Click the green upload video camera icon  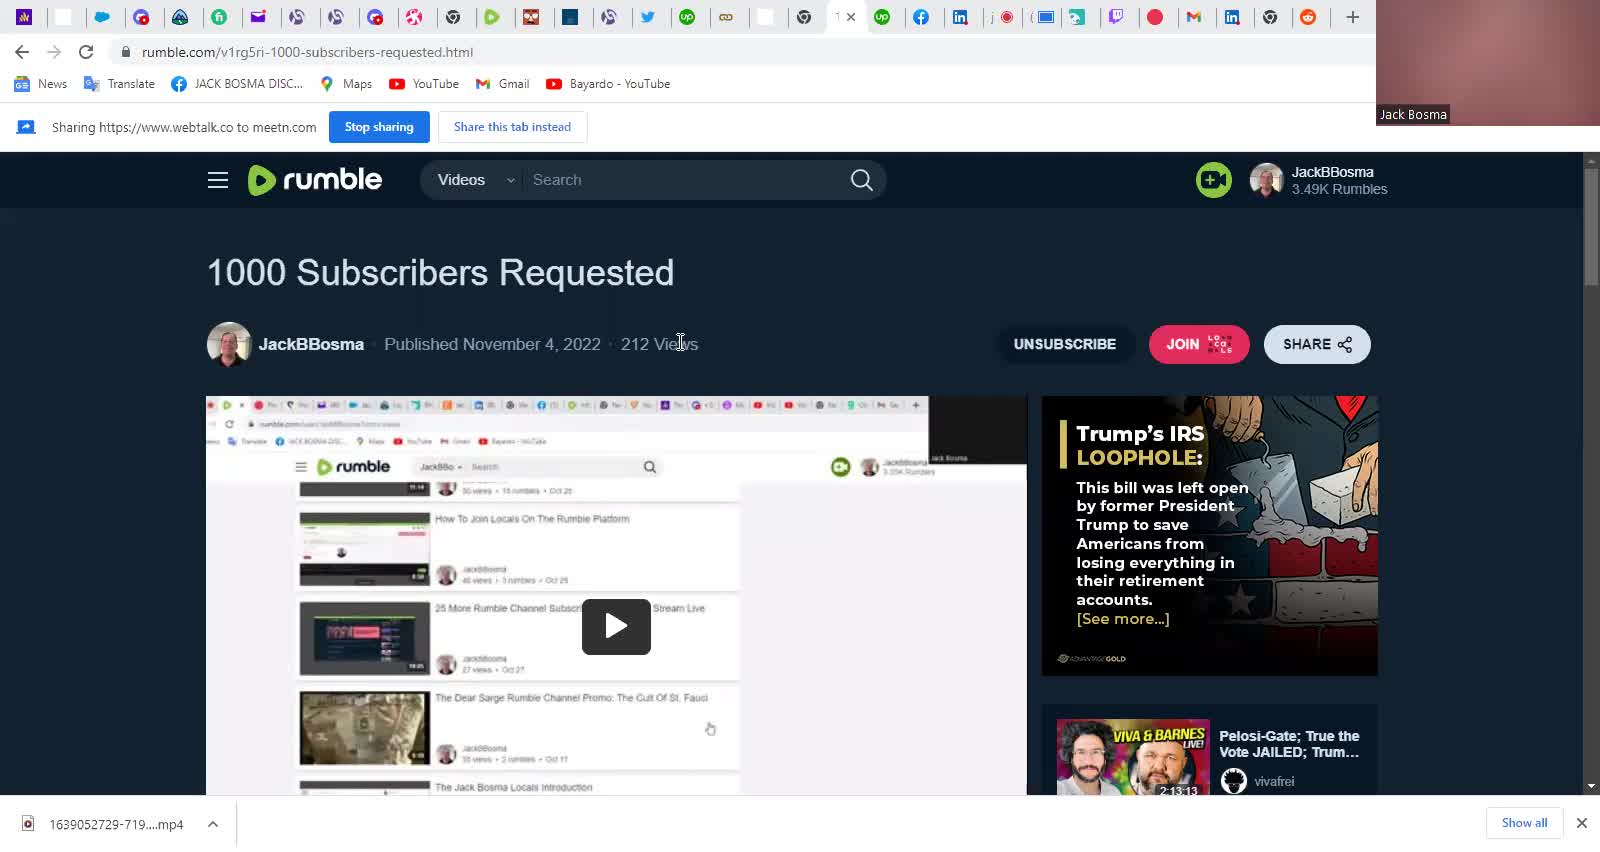1213,180
